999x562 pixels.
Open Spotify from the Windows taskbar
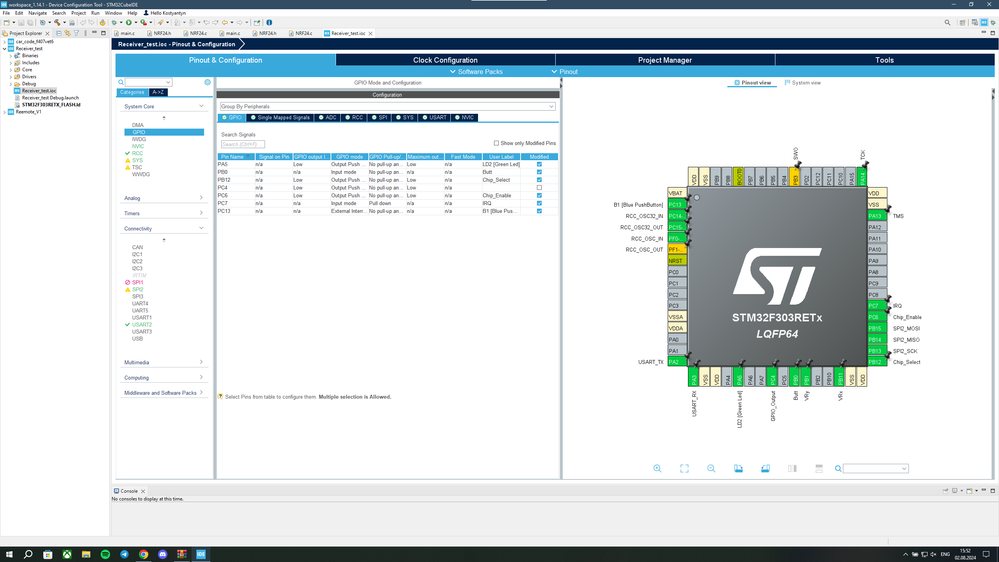105,554
